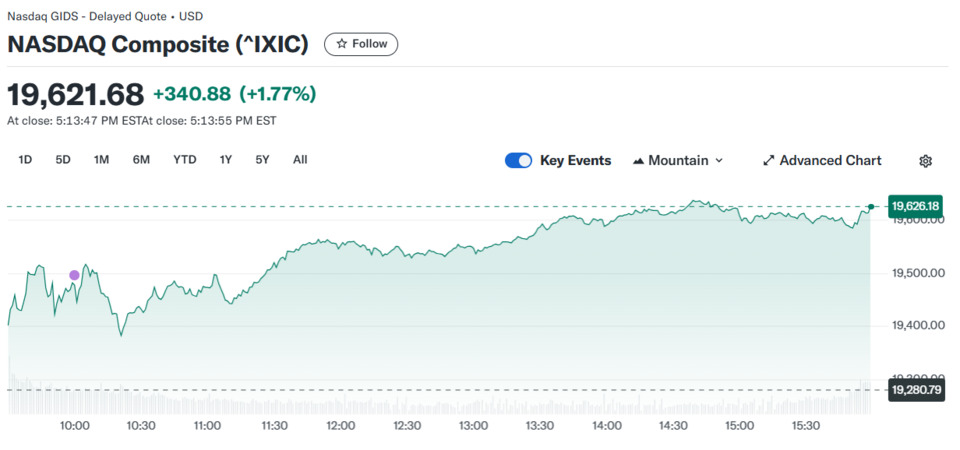Click the 19,400.00 axis label
Screen dimensions: 960x450
pyautogui.click(x=918, y=325)
